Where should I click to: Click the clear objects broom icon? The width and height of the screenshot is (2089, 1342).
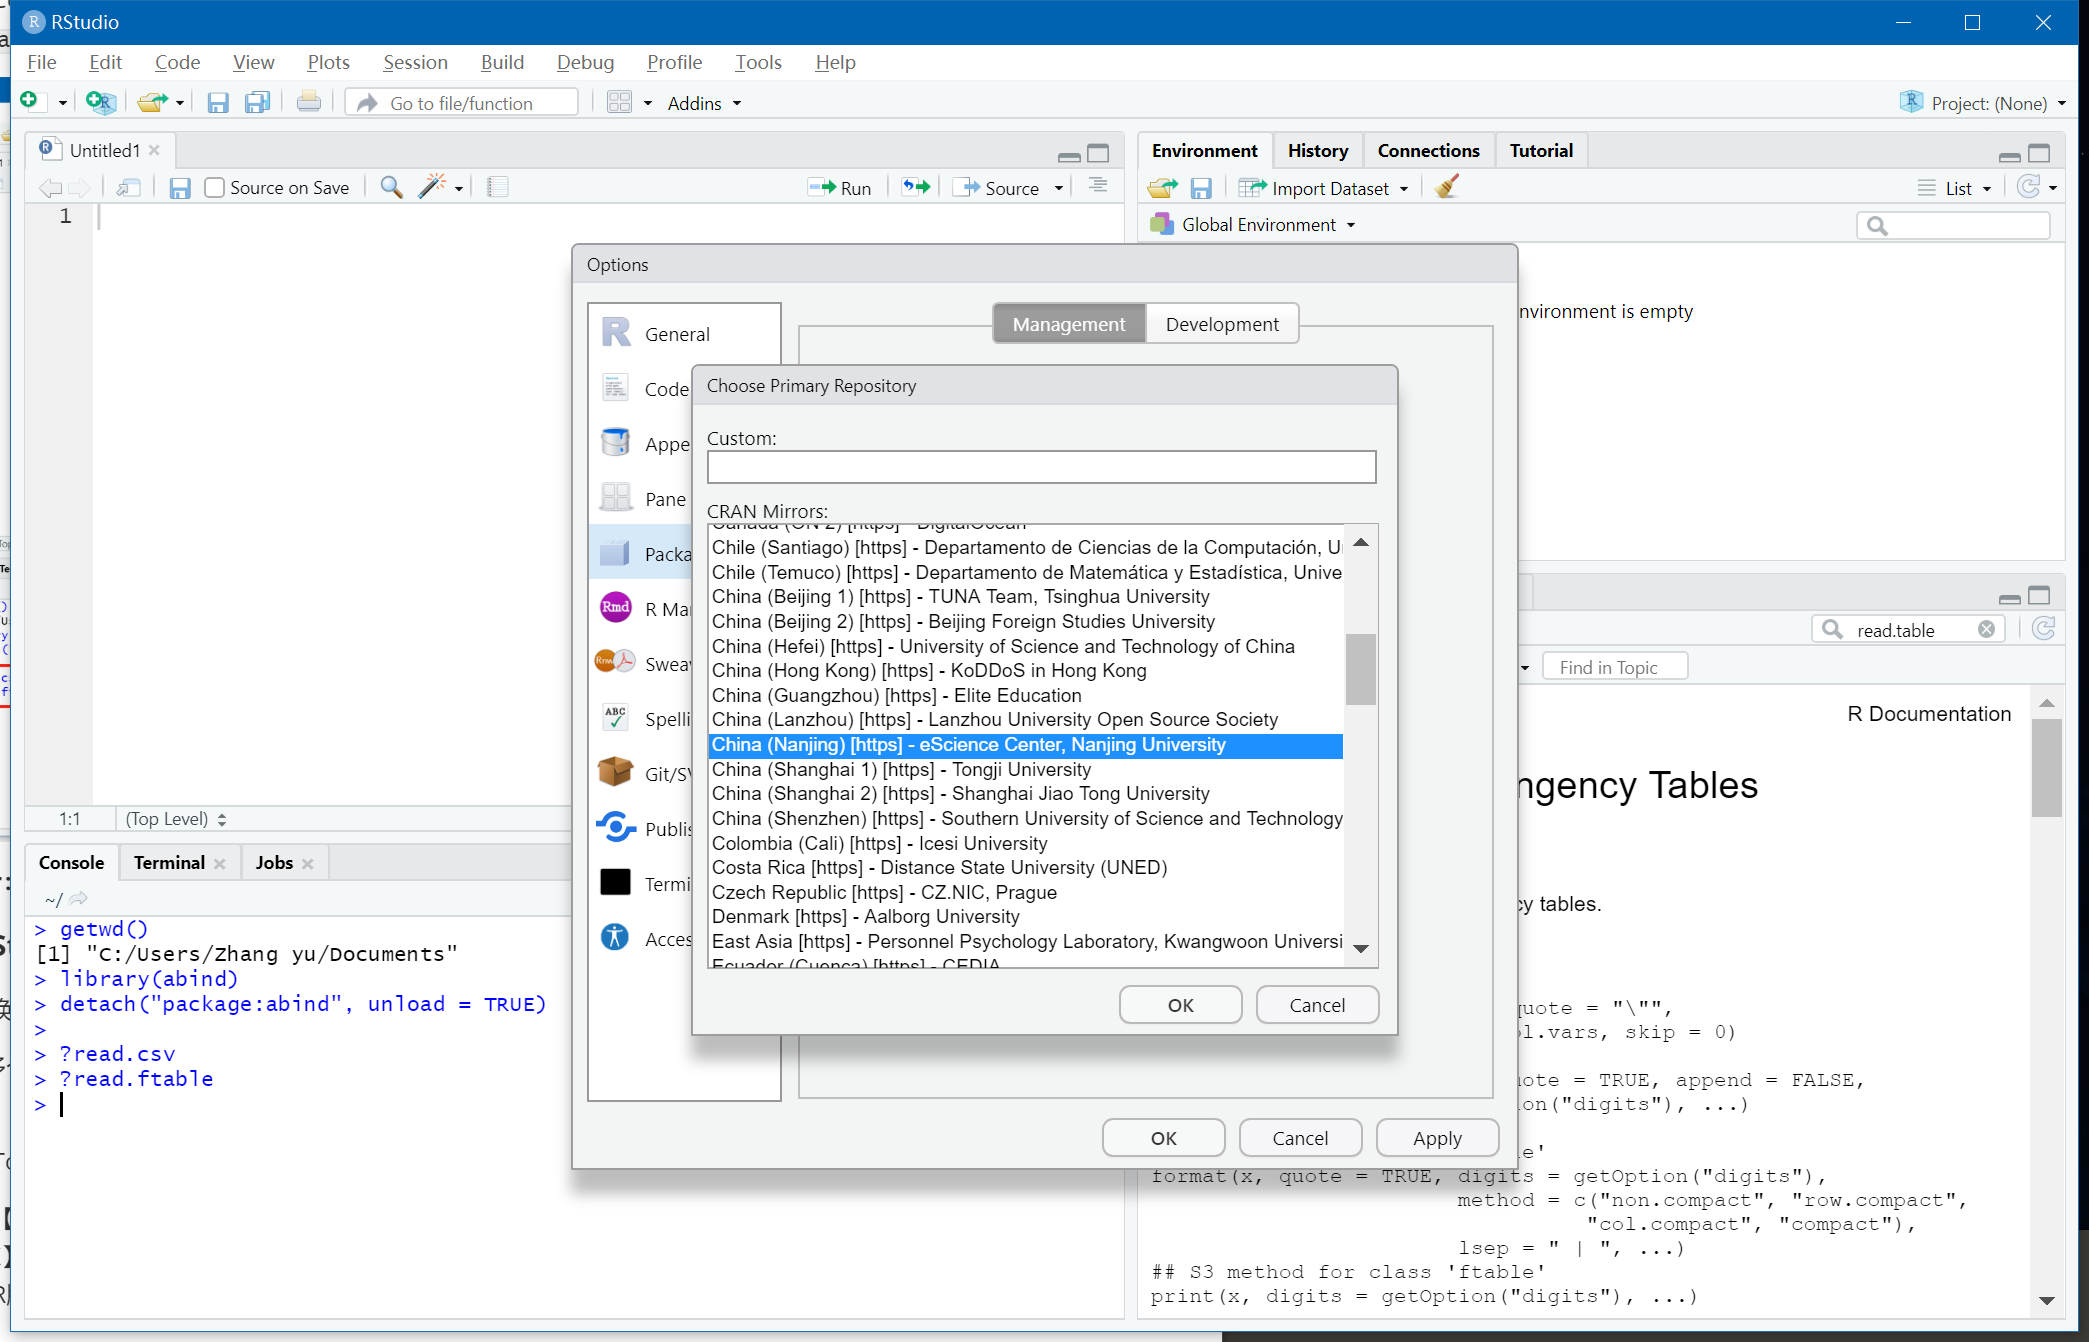point(1446,187)
